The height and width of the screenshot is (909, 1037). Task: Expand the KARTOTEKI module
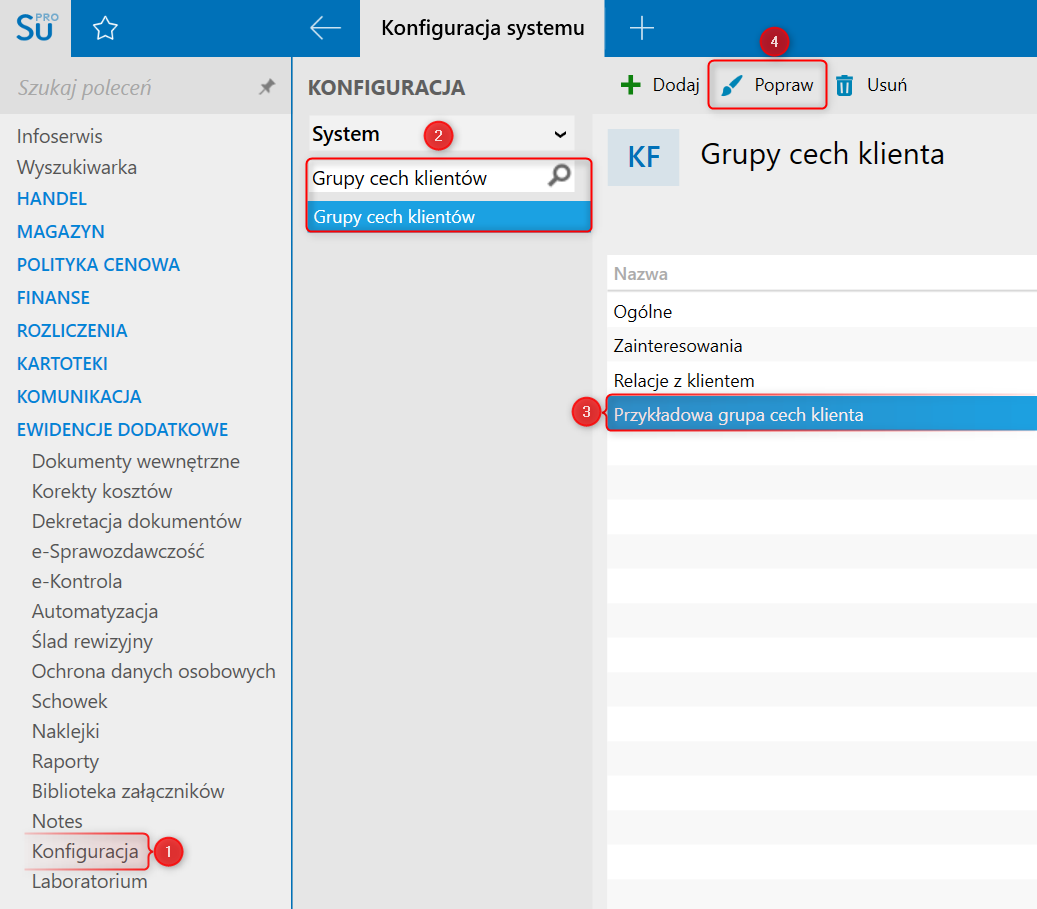click(x=62, y=364)
